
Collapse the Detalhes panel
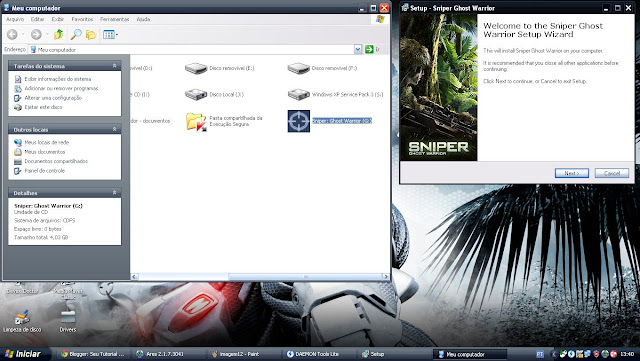pos(115,193)
